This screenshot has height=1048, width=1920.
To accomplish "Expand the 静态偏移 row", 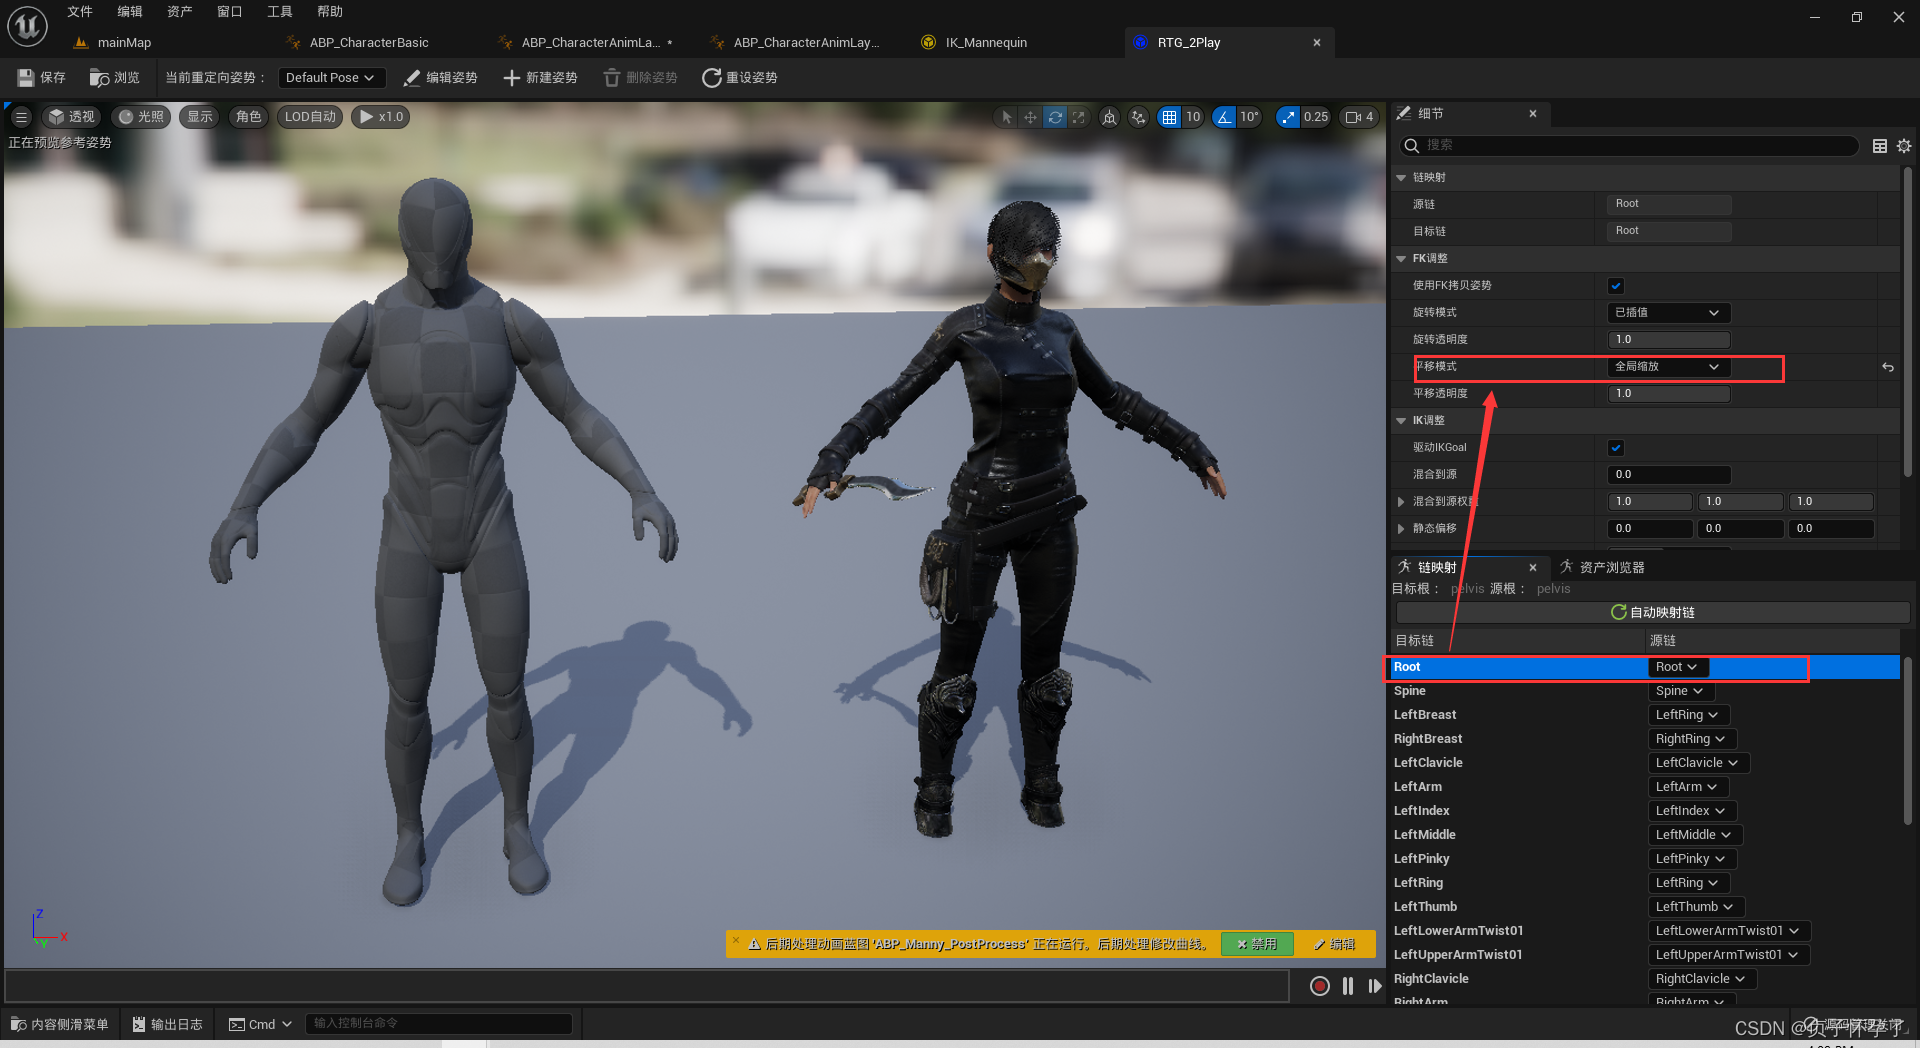I will click(1400, 529).
